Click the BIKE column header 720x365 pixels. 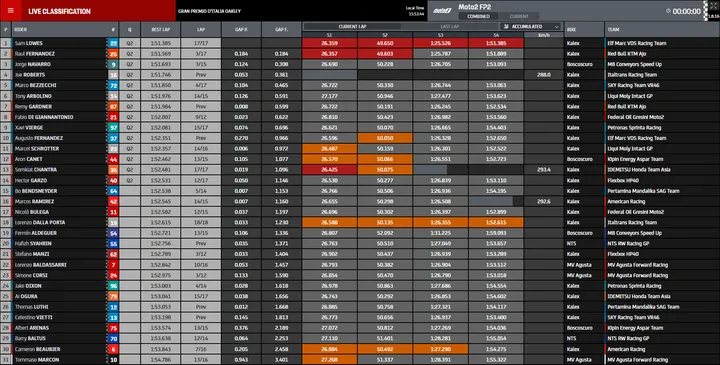tap(571, 29)
